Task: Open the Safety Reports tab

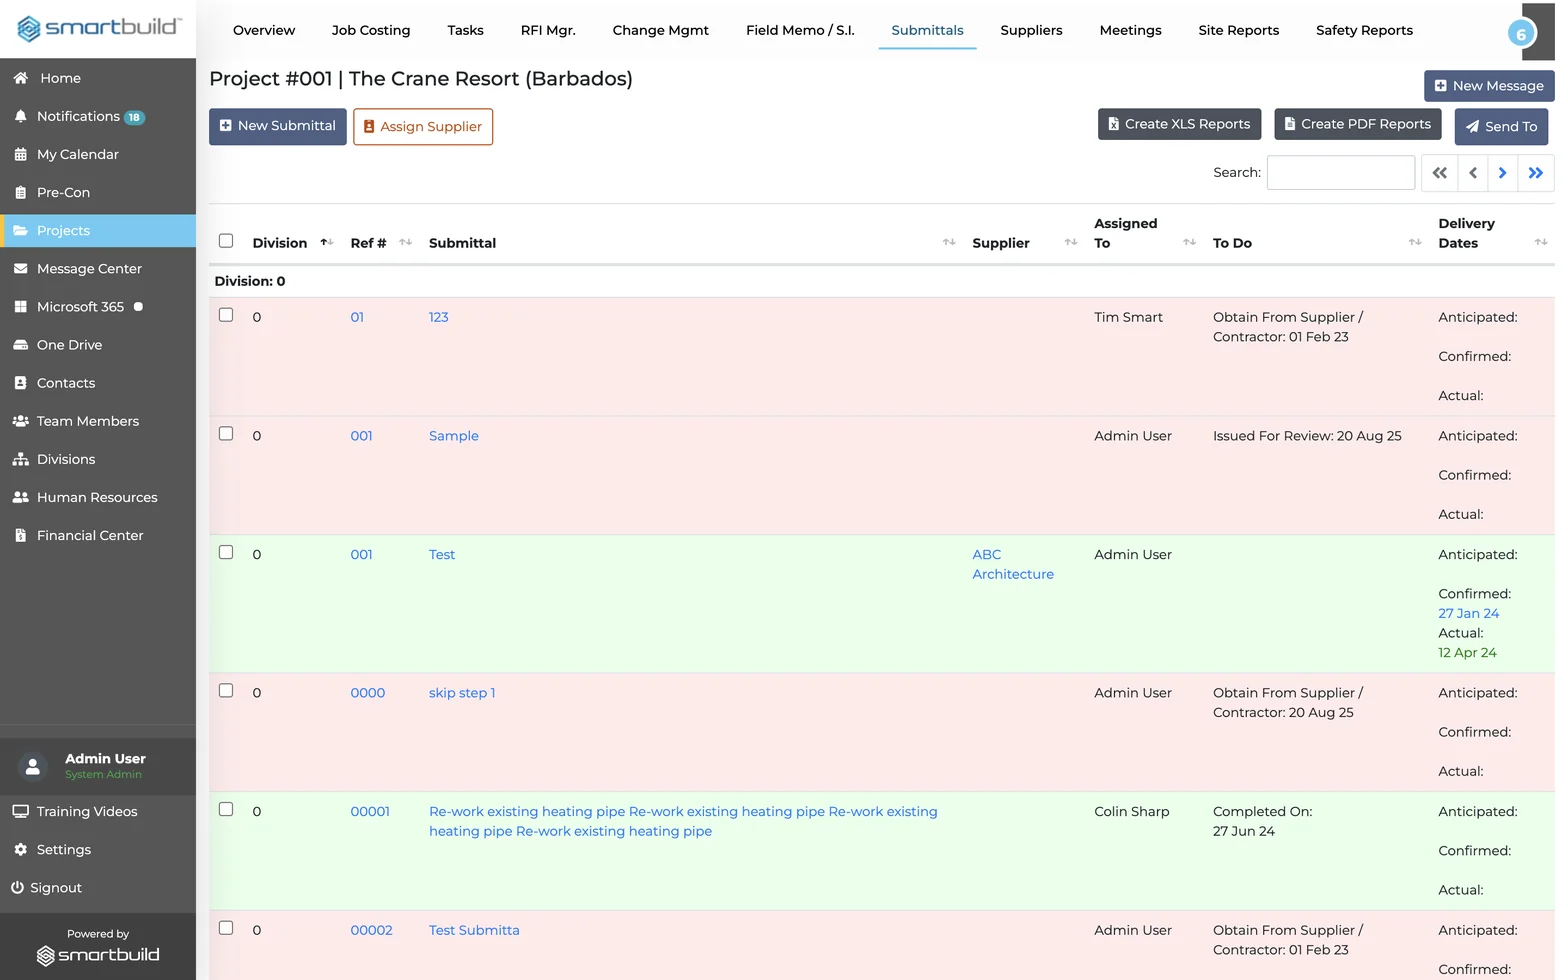Action: click(1364, 30)
